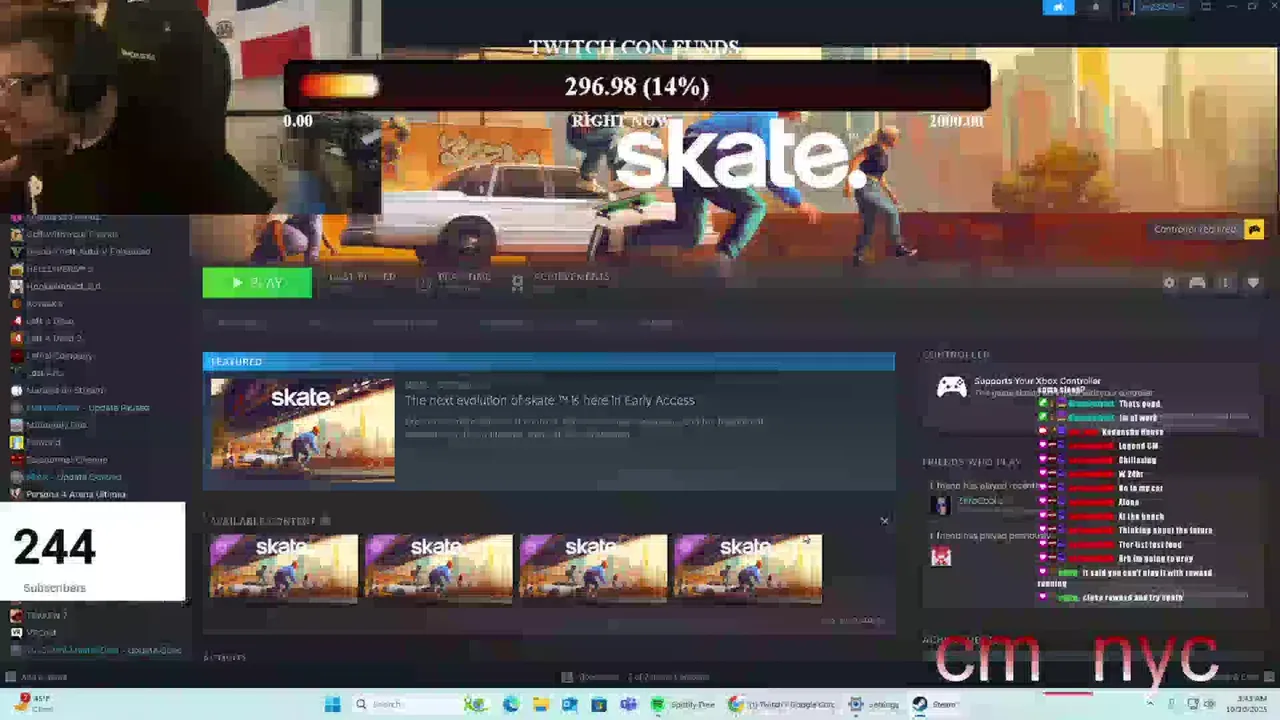Open Outlook from the taskbar
1280x720 pixels.
[x=569, y=704]
